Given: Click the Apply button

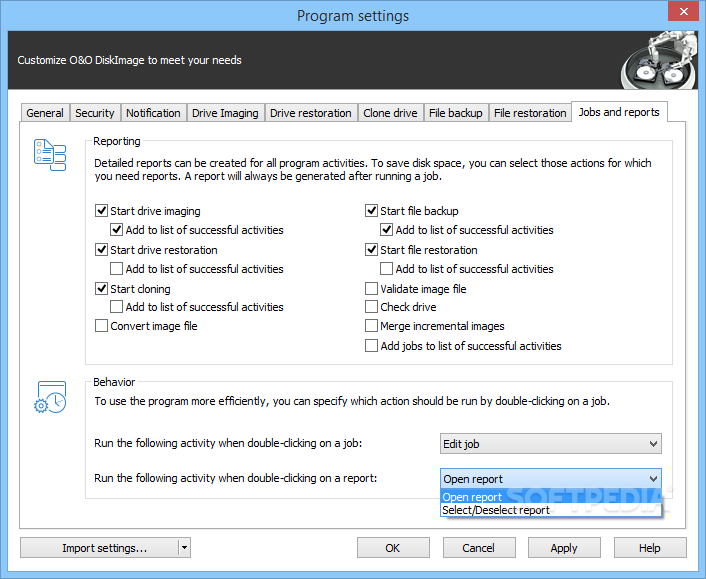Looking at the screenshot, I should tap(564, 548).
